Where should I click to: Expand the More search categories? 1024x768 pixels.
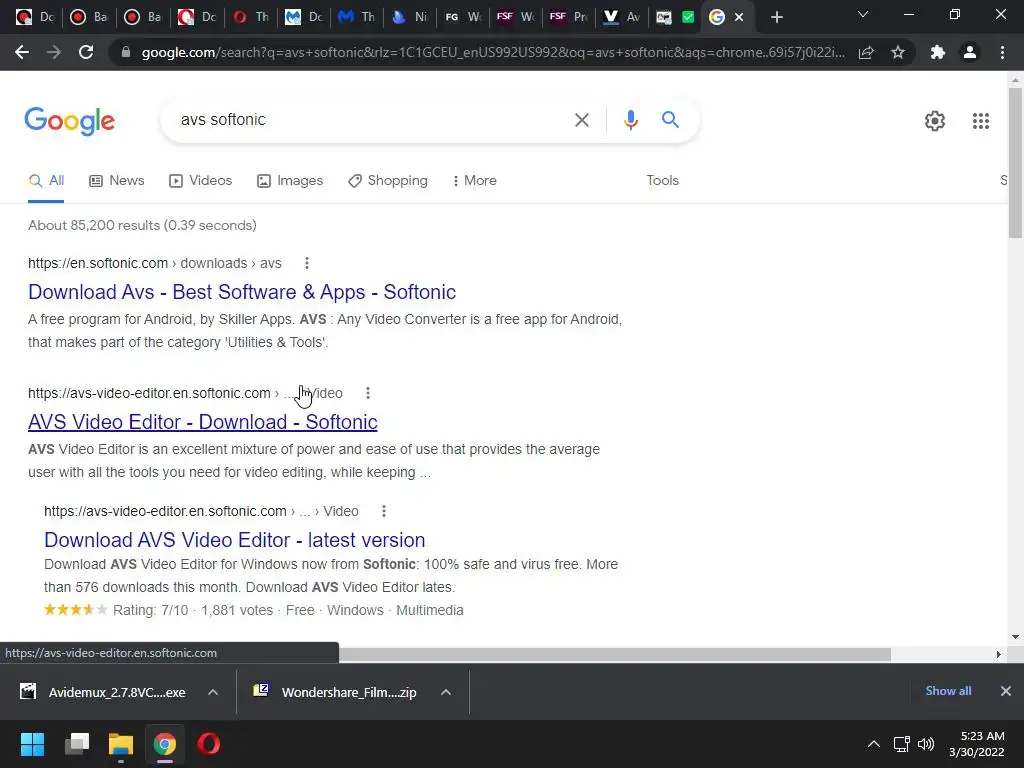pyautogui.click(x=475, y=181)
